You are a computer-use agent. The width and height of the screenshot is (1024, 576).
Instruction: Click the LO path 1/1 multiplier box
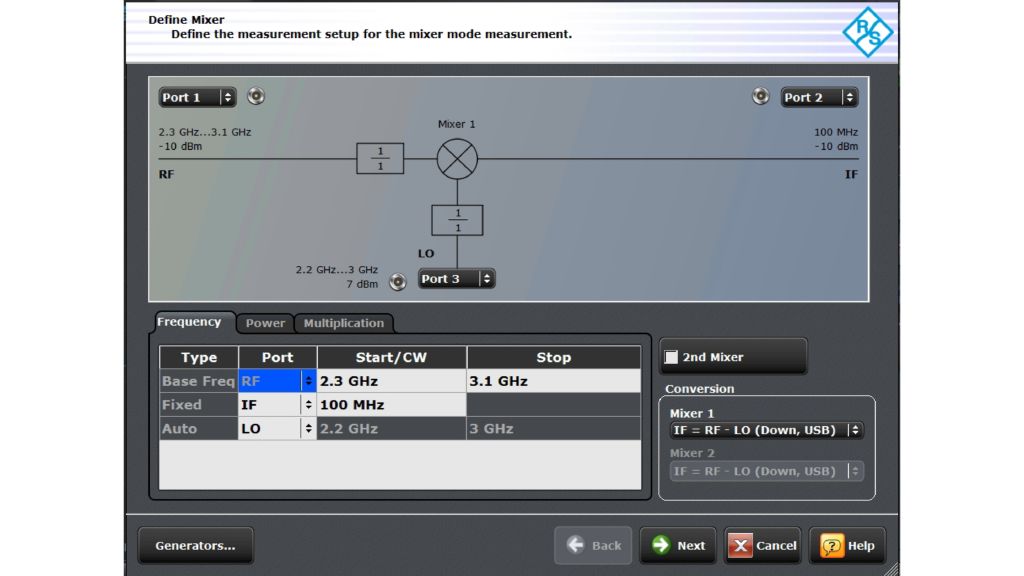pyautogui.click(x=457, y=220)
